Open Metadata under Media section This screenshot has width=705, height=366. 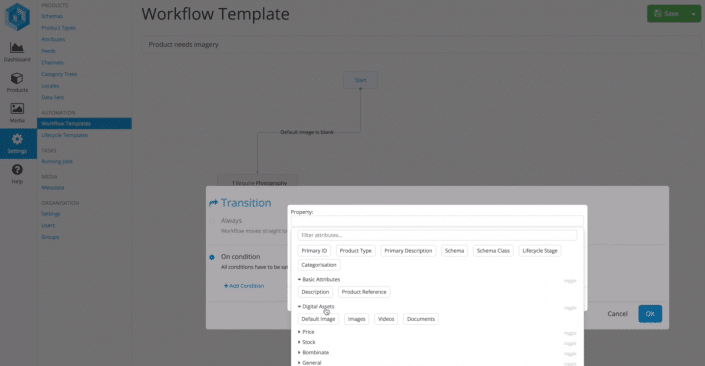[x=53, y=188]
